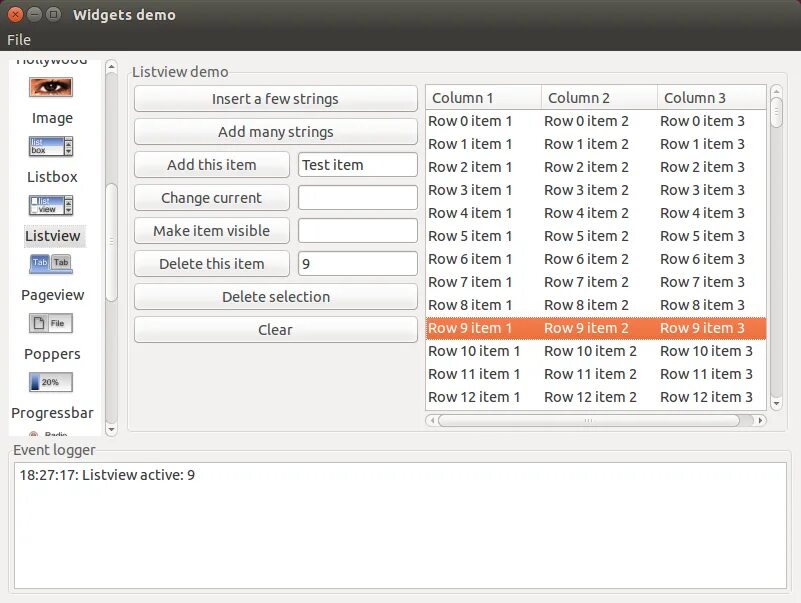Image resolution: width=801 pixels, height=603 pixels.
Task: Sort by Column 3 header
Action: tap(712, 98)
